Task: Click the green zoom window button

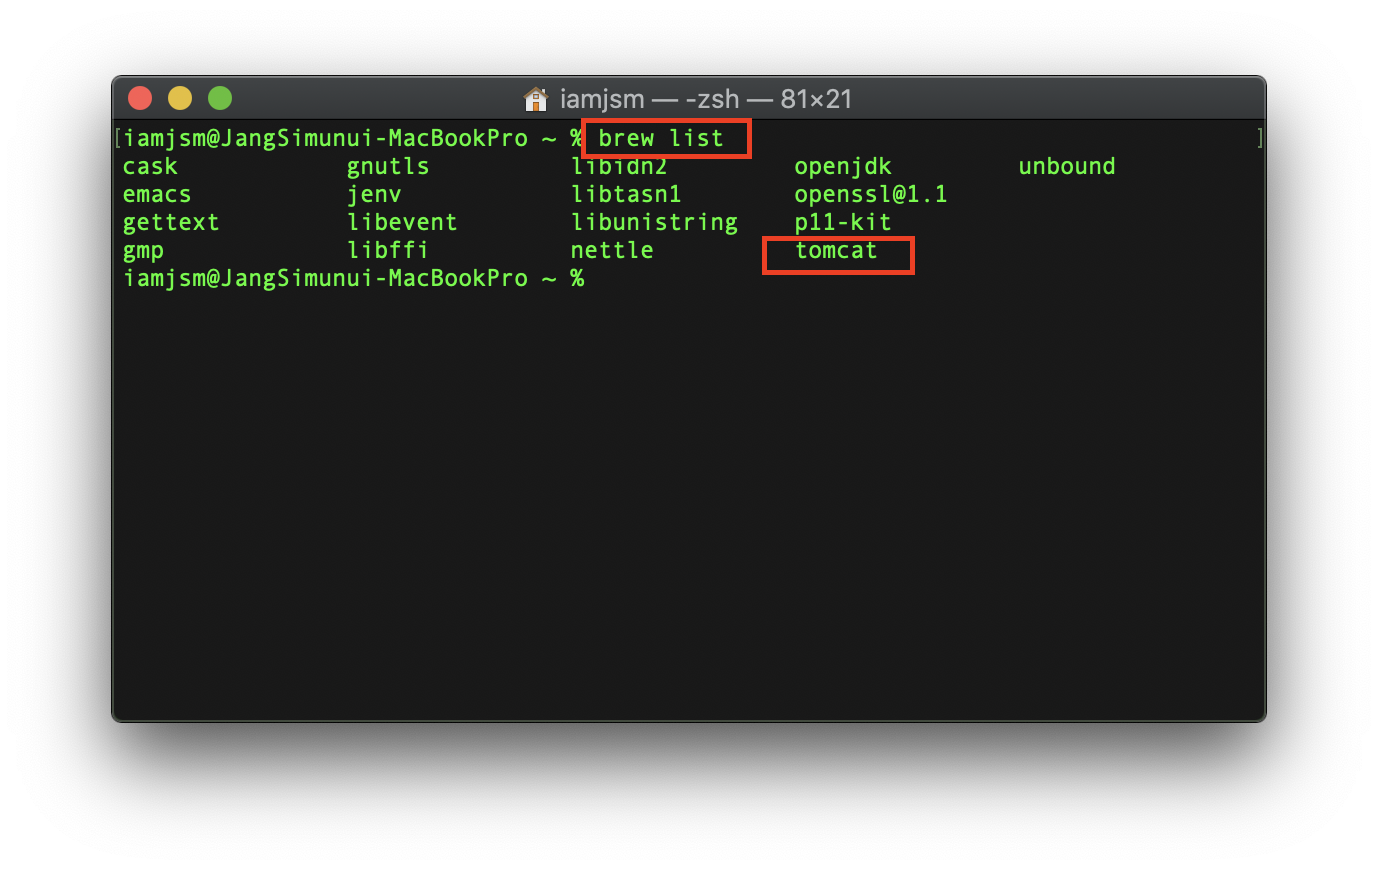Action: pyautogui.click(x=220, y=98)
